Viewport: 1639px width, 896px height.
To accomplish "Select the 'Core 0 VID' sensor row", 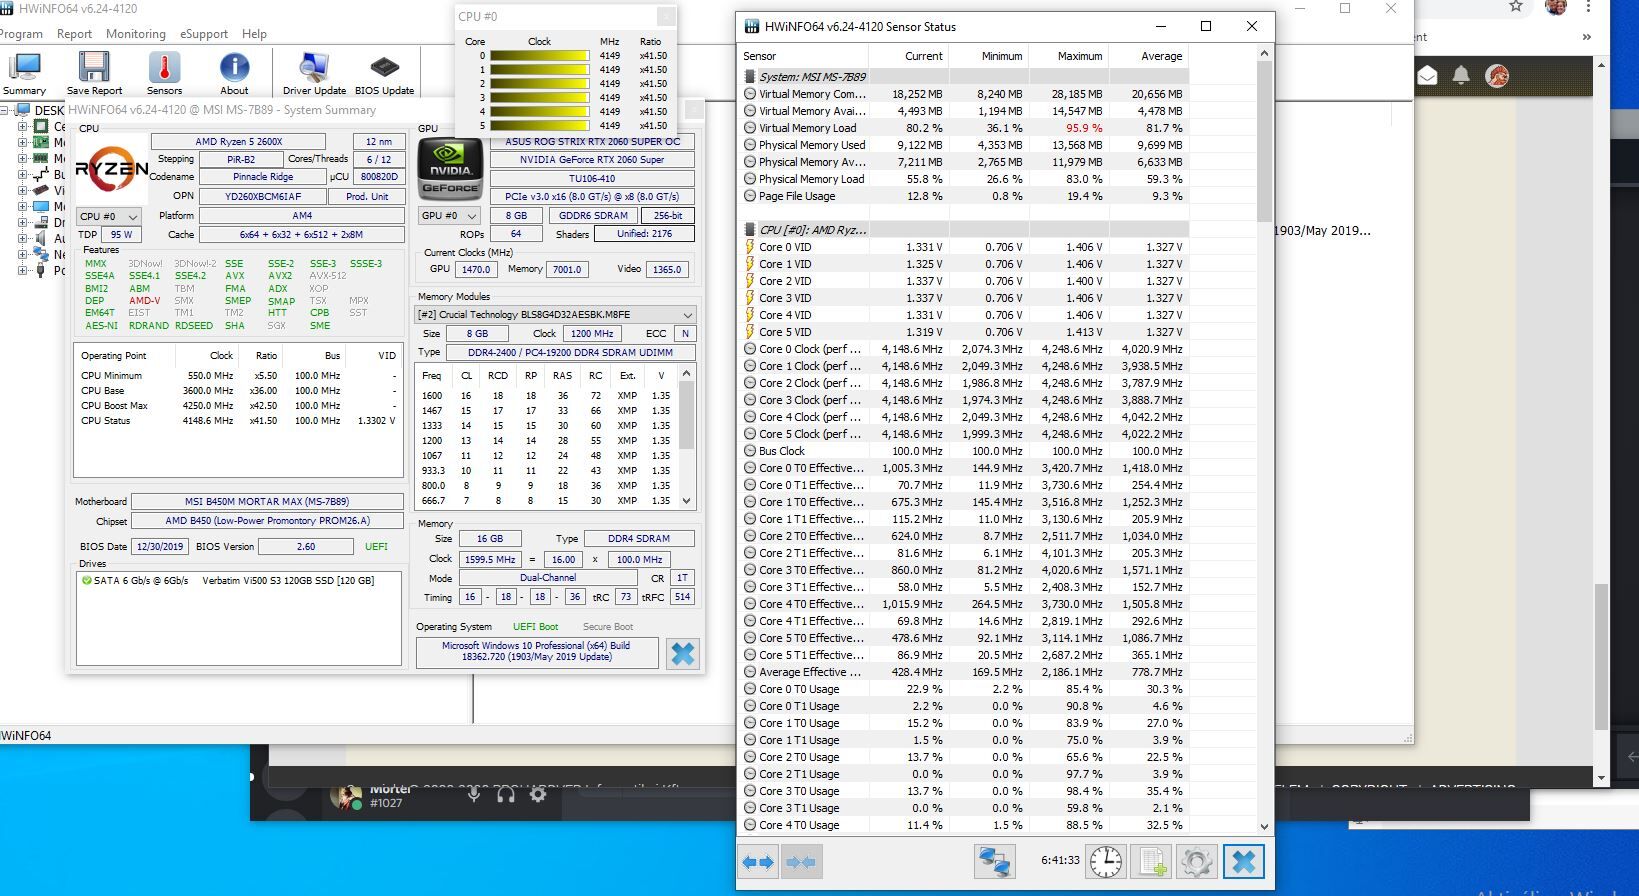I will pyautogui.click(x=964, y=247).
